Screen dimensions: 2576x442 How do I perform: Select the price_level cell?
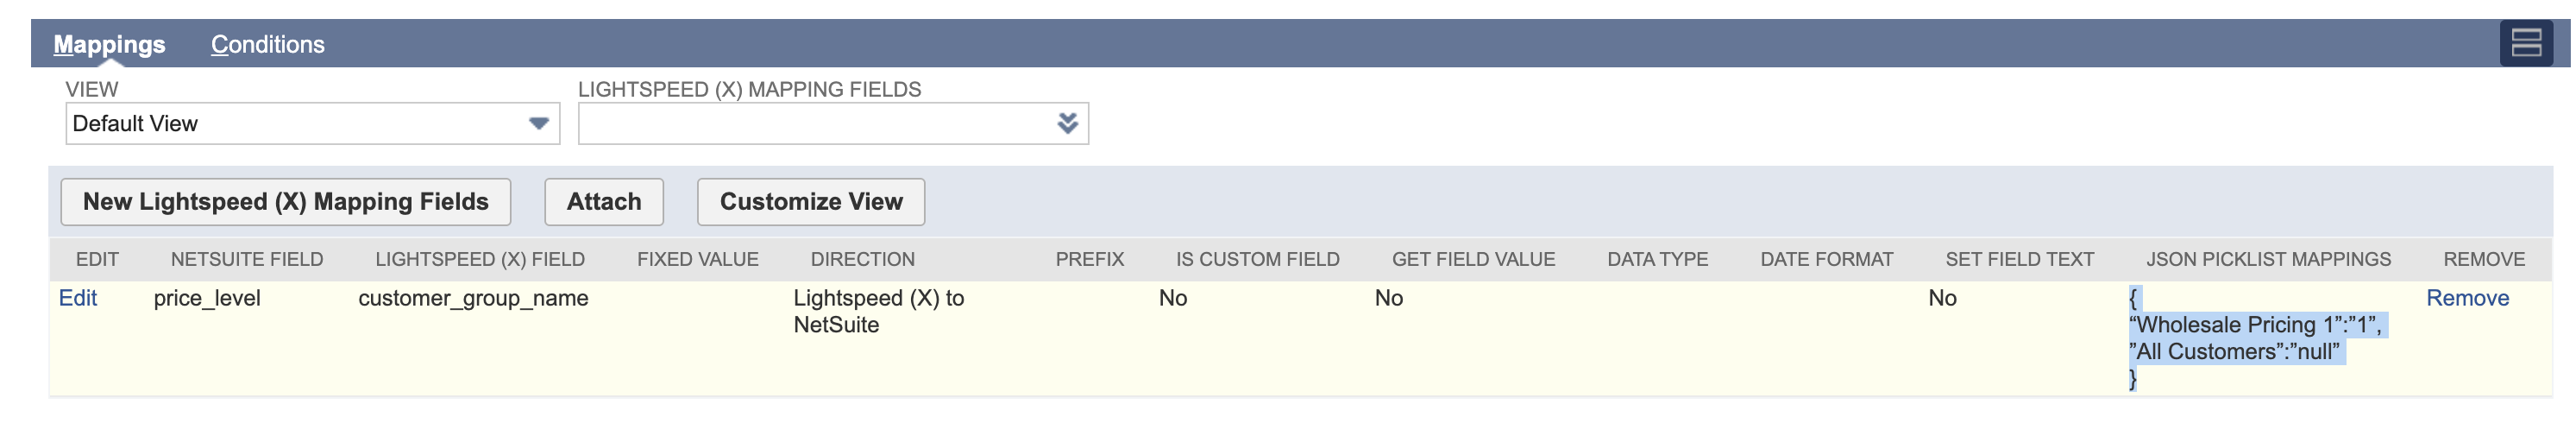(x=207, y=298)
